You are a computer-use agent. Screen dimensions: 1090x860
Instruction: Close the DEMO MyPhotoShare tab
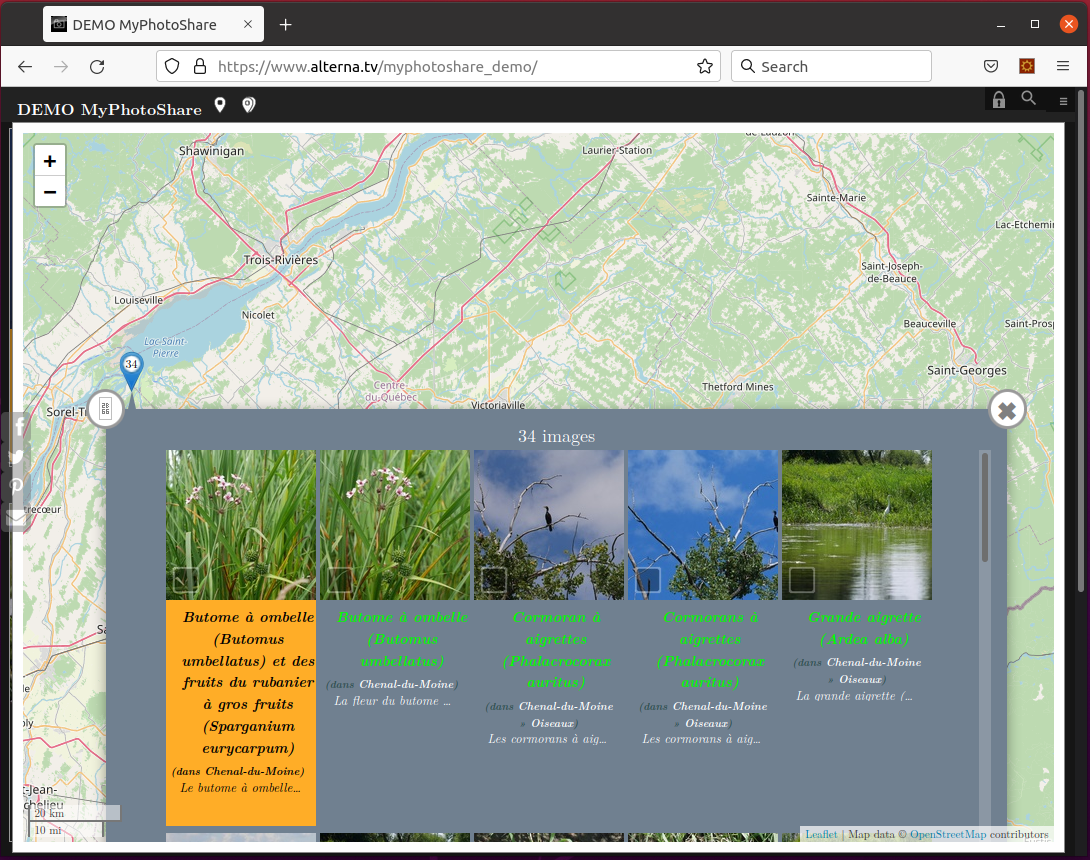pos(248,24)
